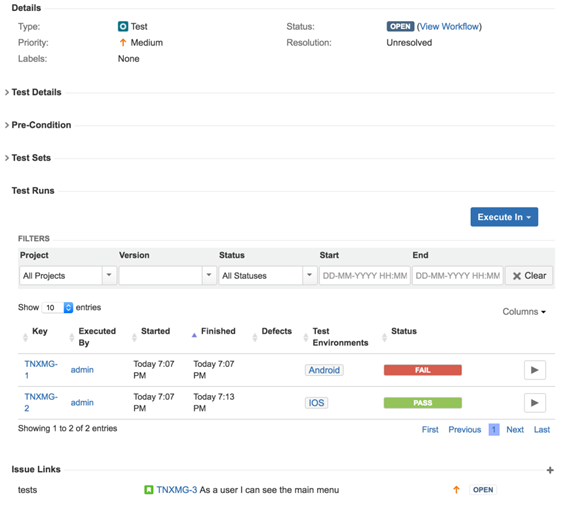The height and width of the screenshot is (511, 566).
Task: Click the X Clear filters button
Action: pyautogui.click(x=529, y=276)
